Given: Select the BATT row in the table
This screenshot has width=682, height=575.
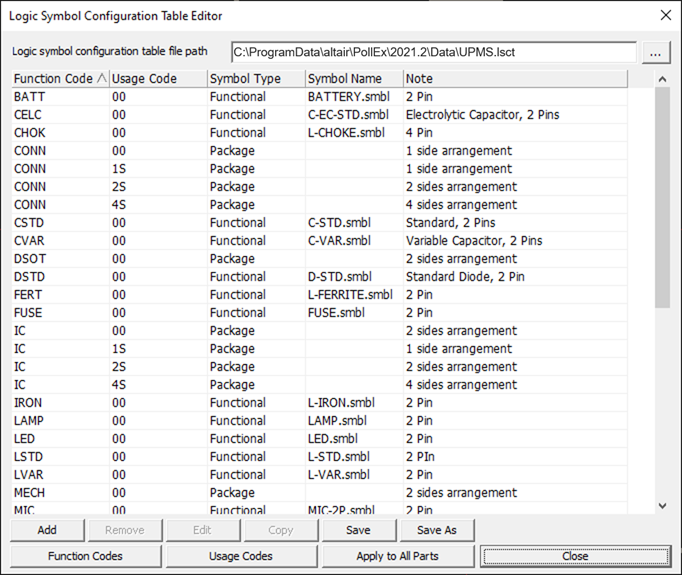Looking at the screenshot, I should pyautogui.click(x=30, y=97).
